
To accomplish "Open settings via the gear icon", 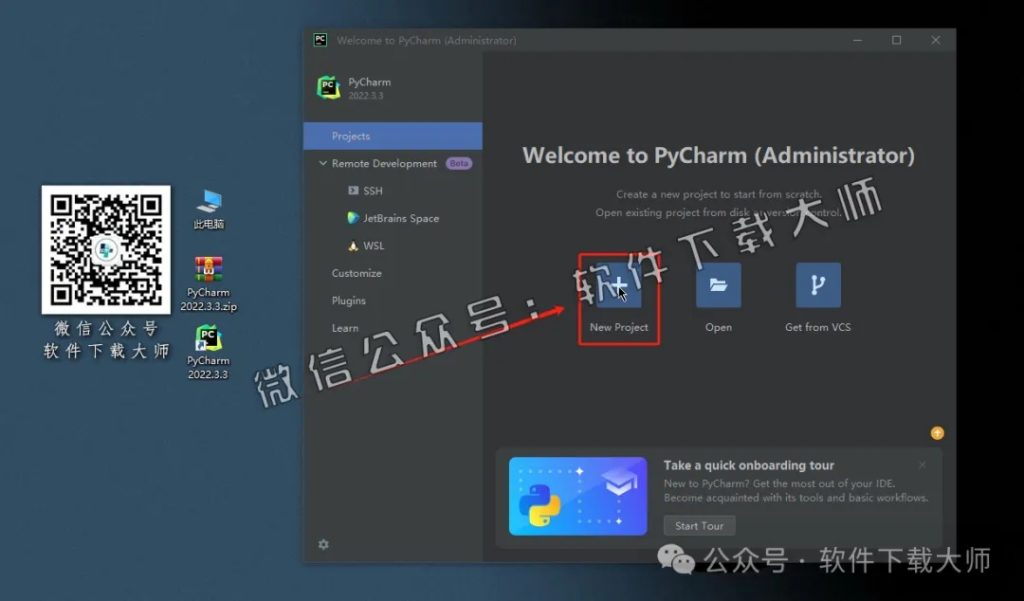I will pos(322,545).
